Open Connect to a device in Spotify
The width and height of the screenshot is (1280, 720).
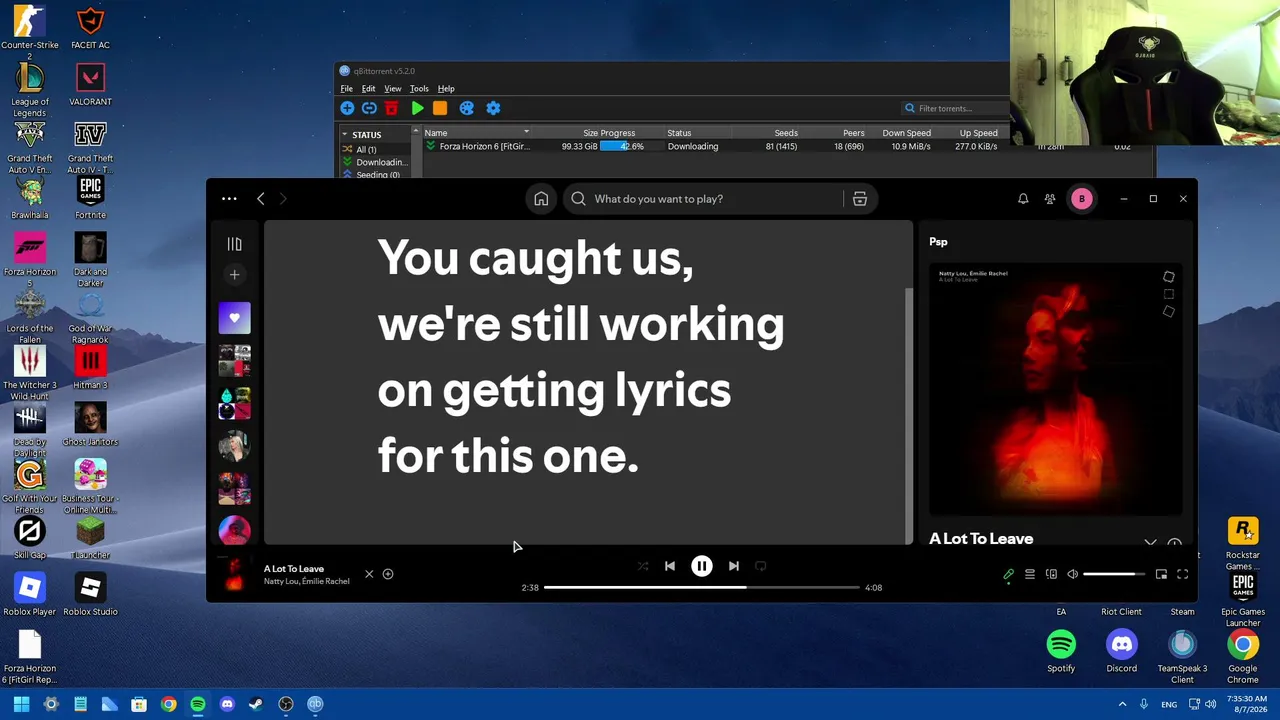[1051, 574]
